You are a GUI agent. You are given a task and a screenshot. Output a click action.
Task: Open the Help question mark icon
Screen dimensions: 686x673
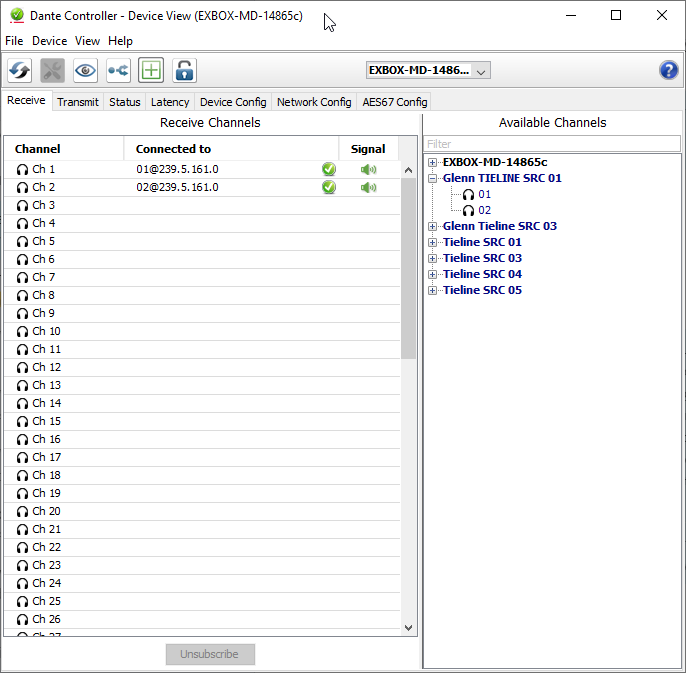(669, 70)
